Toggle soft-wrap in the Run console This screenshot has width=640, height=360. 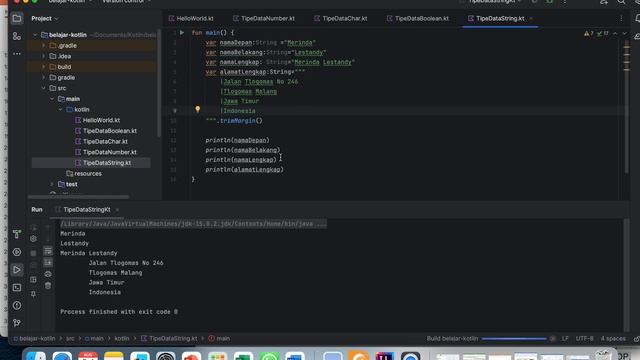(x=48, y=251)
